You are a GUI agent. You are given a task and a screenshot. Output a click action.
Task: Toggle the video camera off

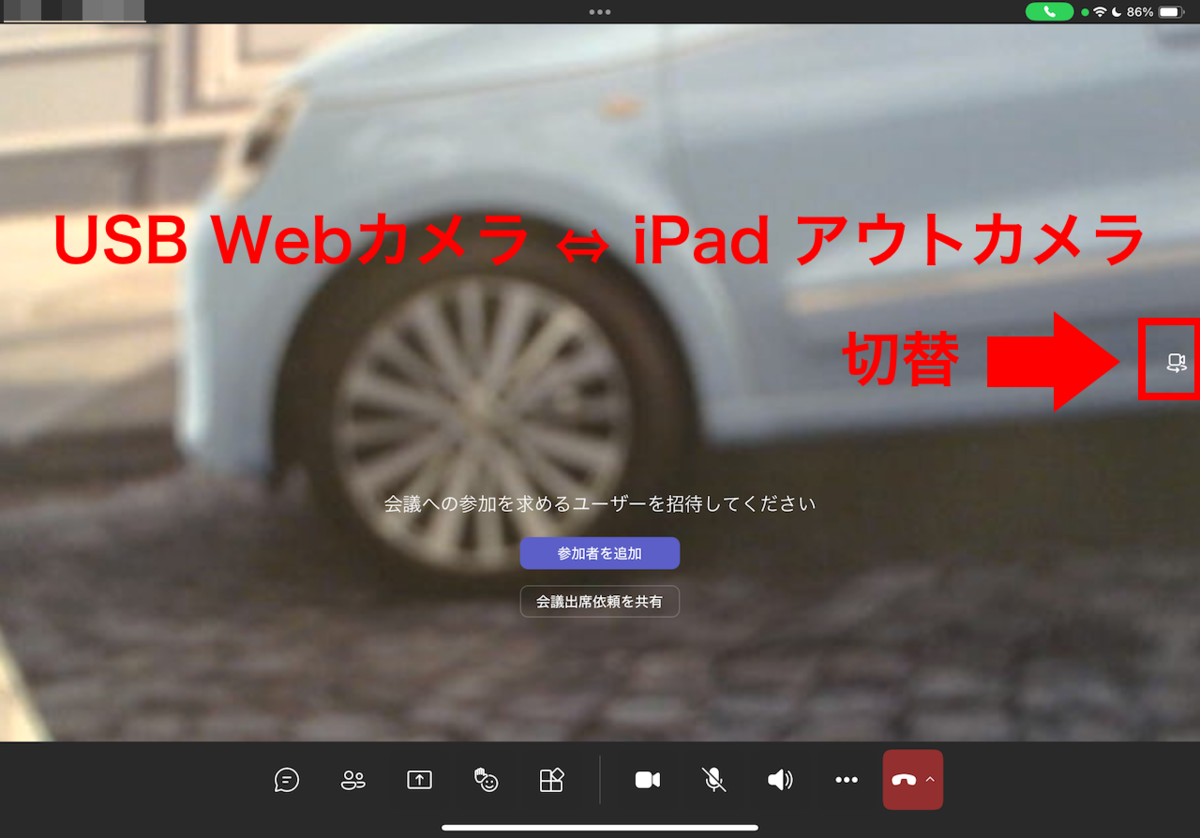coord(648,780)
